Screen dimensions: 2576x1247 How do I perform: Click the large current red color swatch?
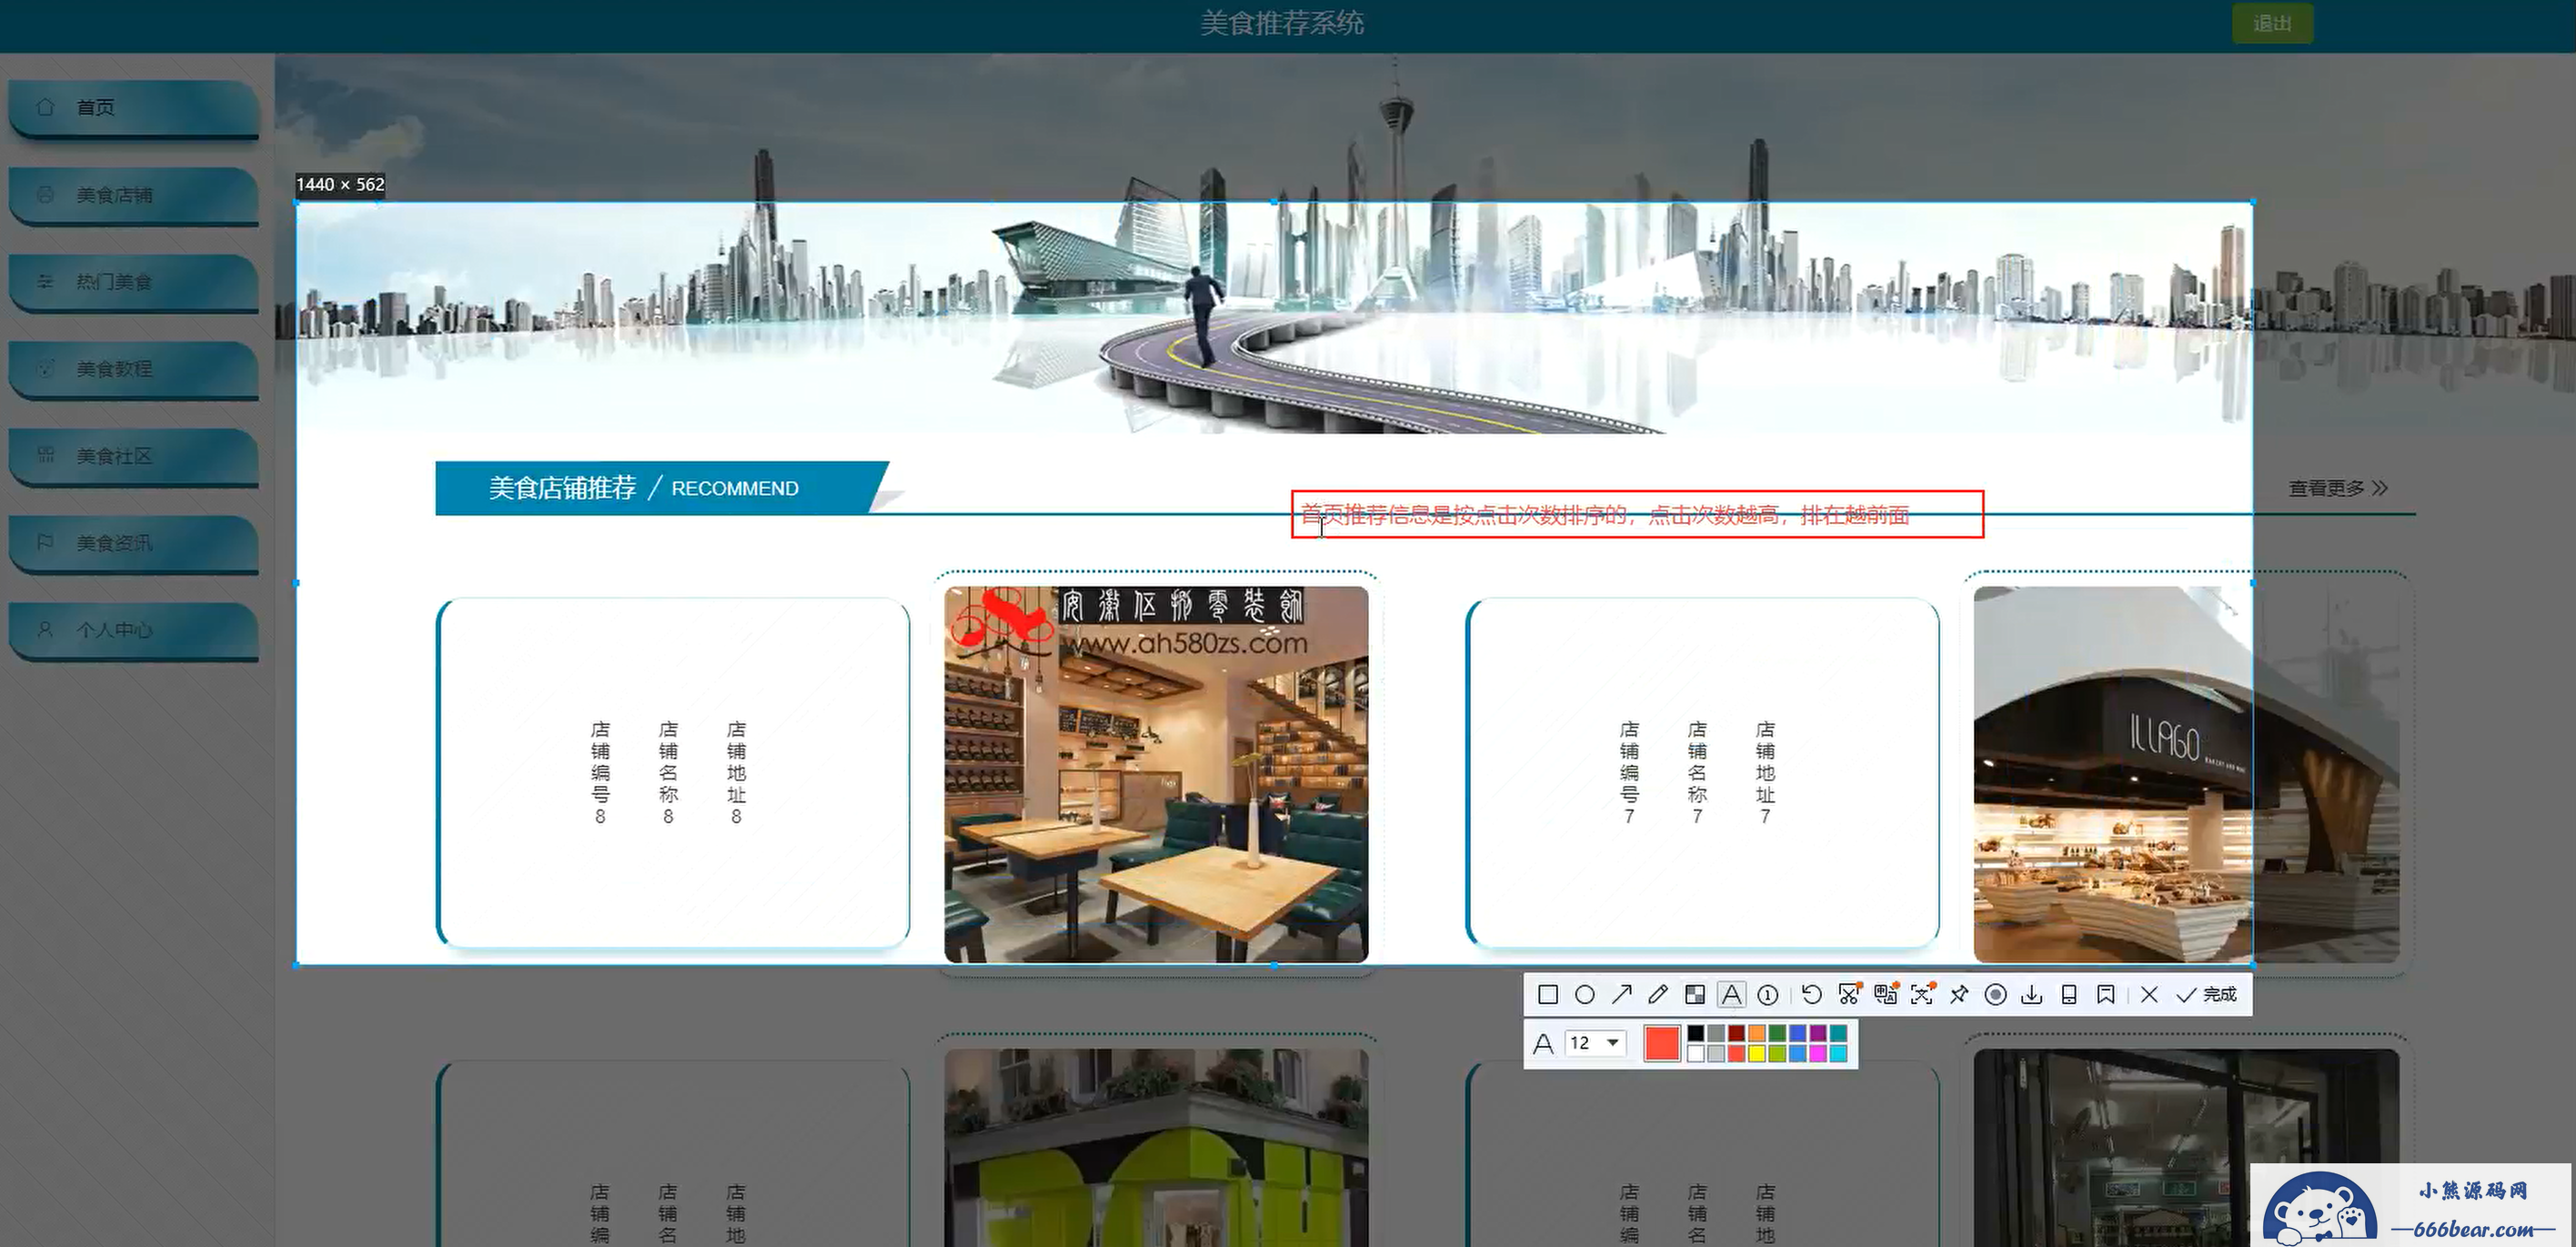[x=1662, y=1043]
